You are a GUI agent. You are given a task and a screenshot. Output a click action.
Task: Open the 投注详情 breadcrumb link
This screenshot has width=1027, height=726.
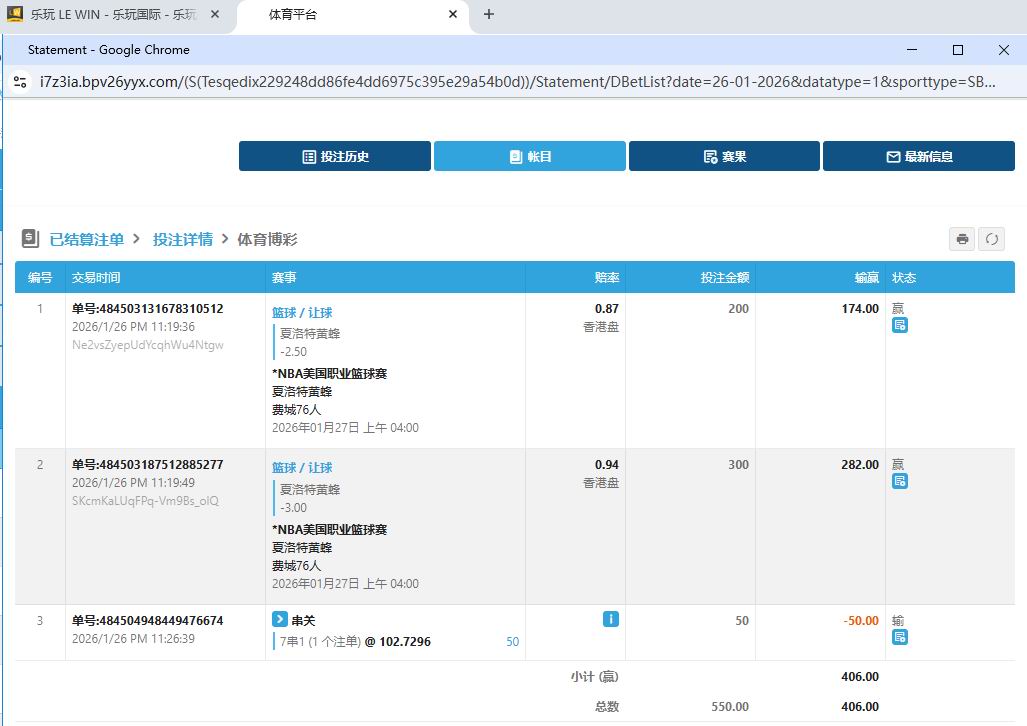click(x=183, y=239)
